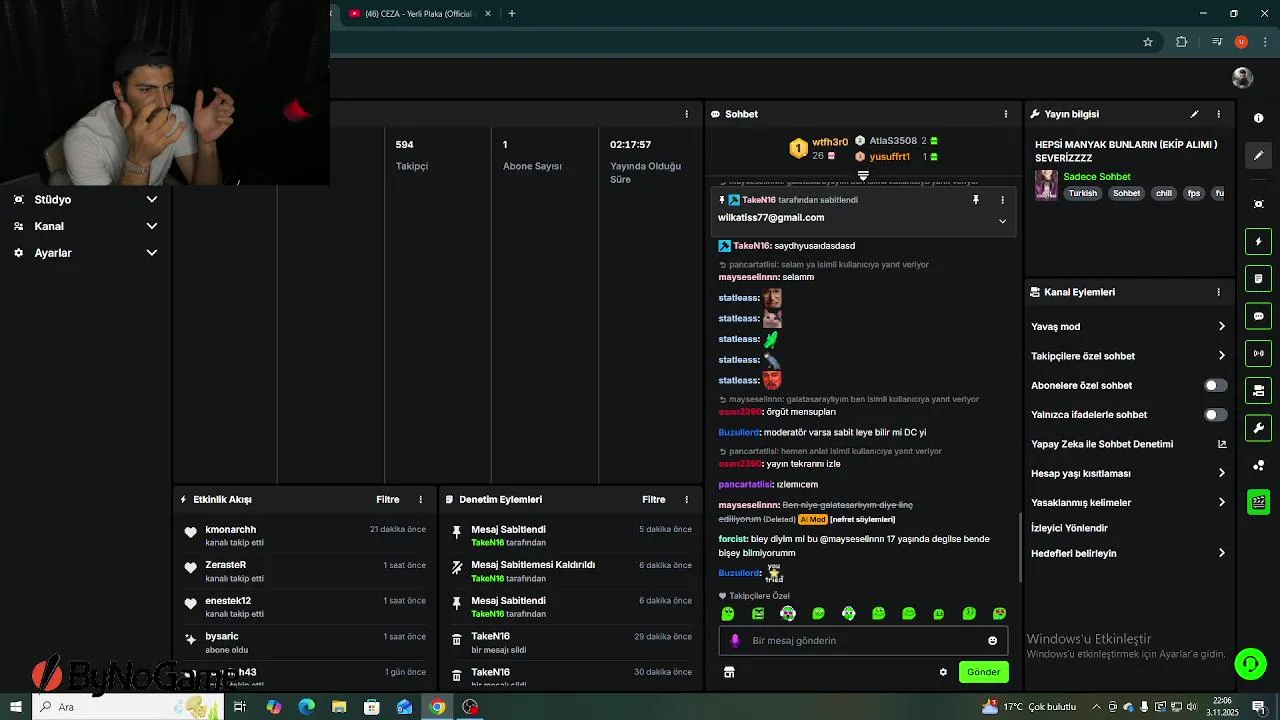Open Yayın bilgisi panel three-dot menu

1218,114
